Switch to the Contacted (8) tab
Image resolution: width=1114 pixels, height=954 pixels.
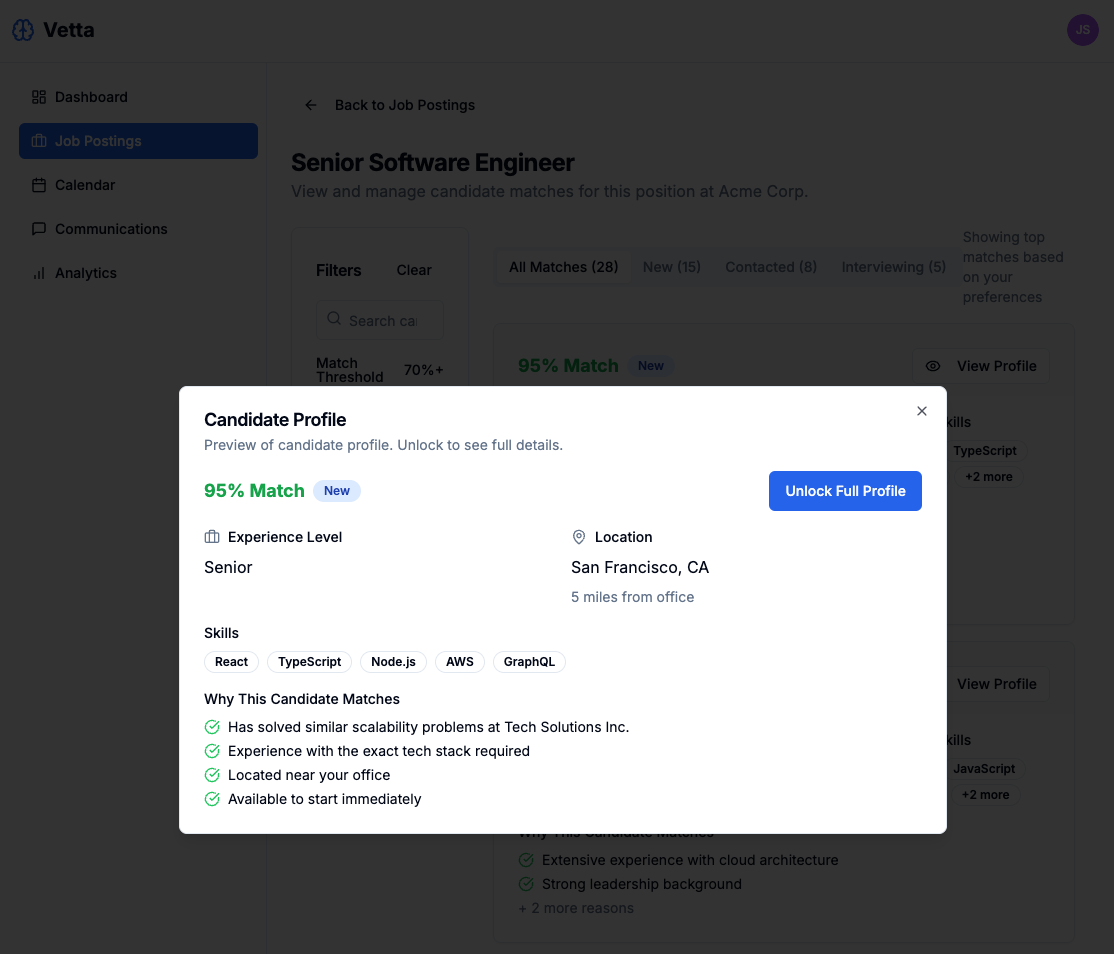point(771,267)
